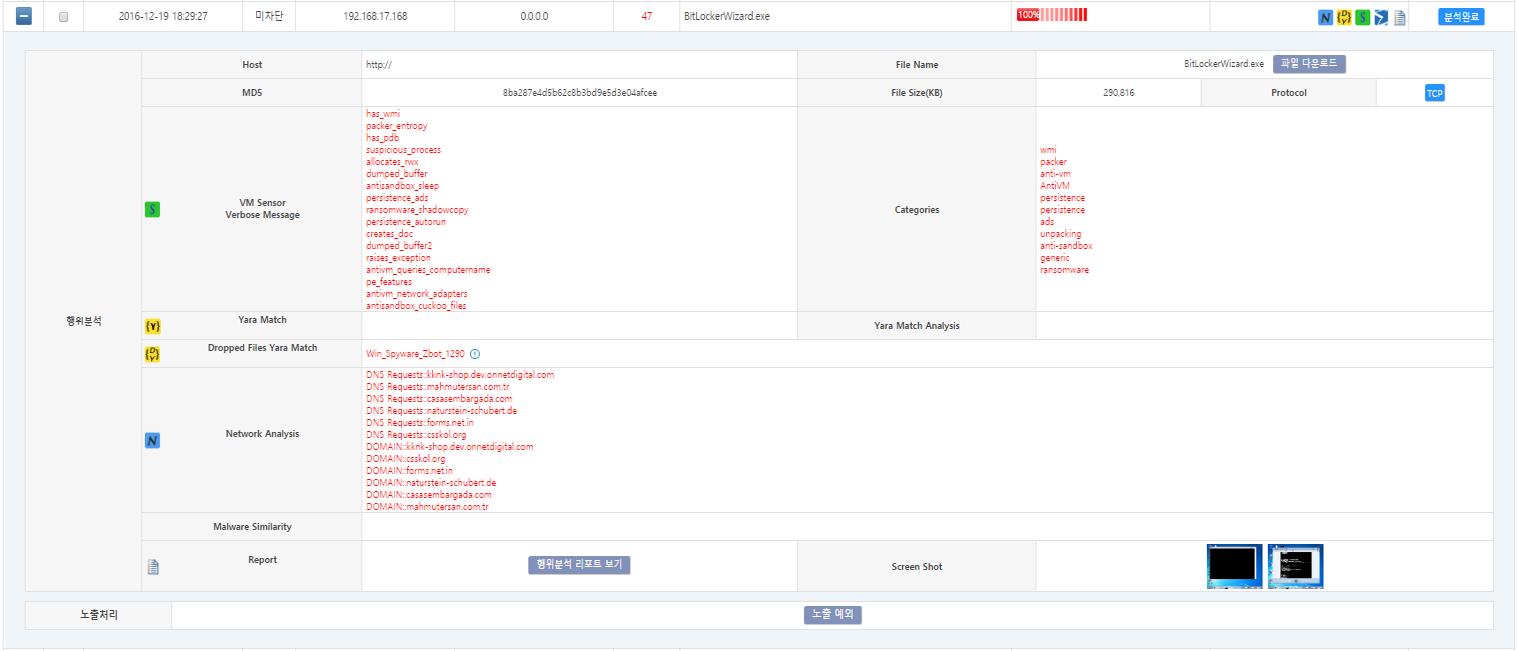
Task: Click the 분석완료 status button
Action: [x=1461, y=17]
